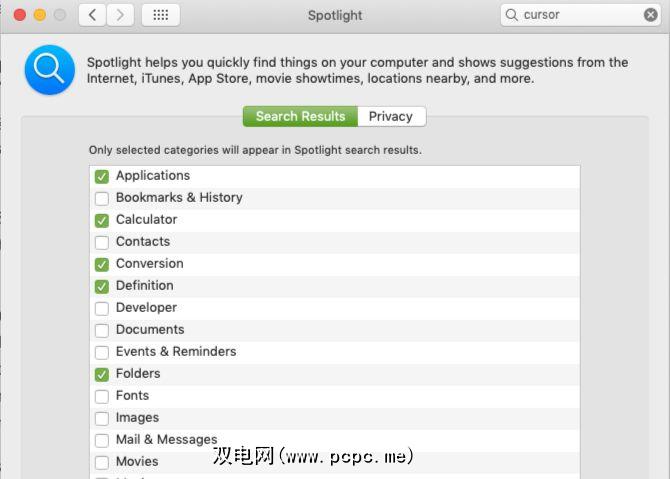Click the back navigation arrow
Image resolution: width=670 pixels, height=479 pixels.
pos(93,15)
